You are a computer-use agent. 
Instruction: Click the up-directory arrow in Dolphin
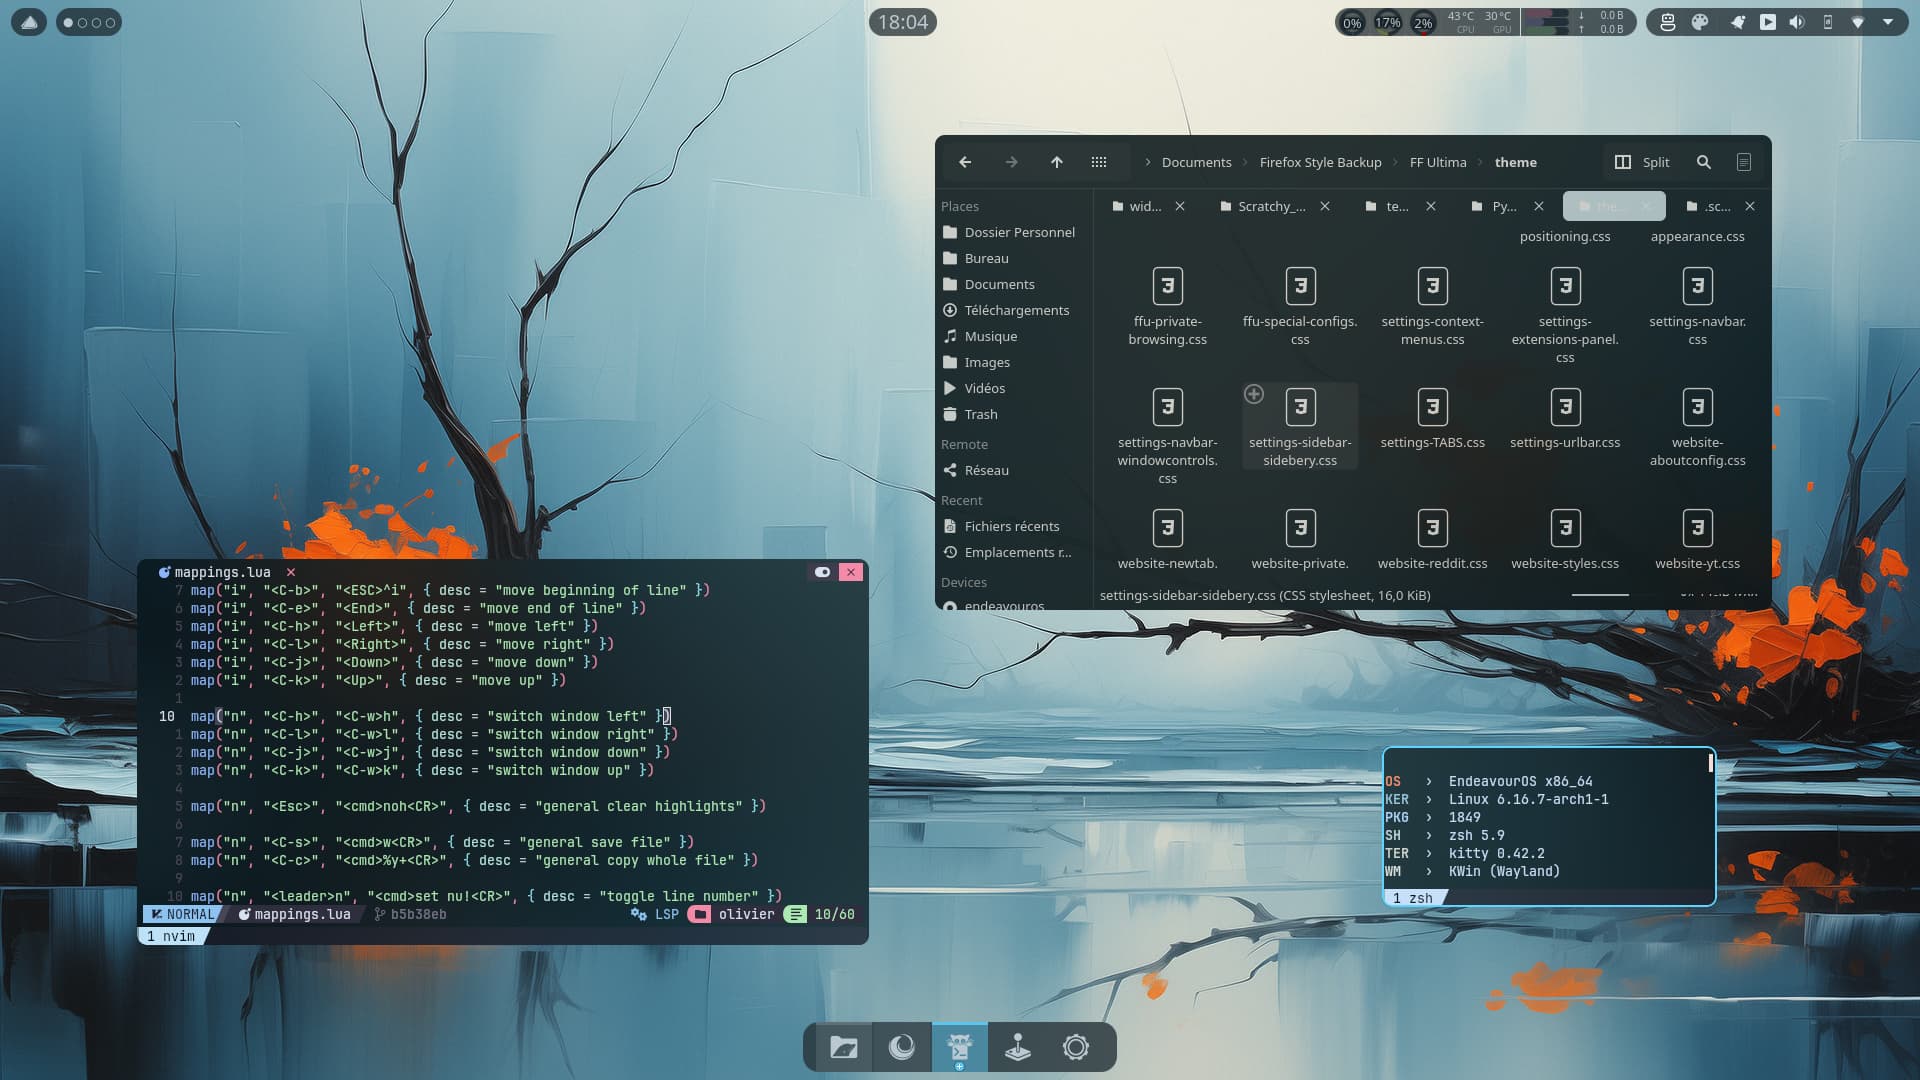click(x=1056, y=162)
